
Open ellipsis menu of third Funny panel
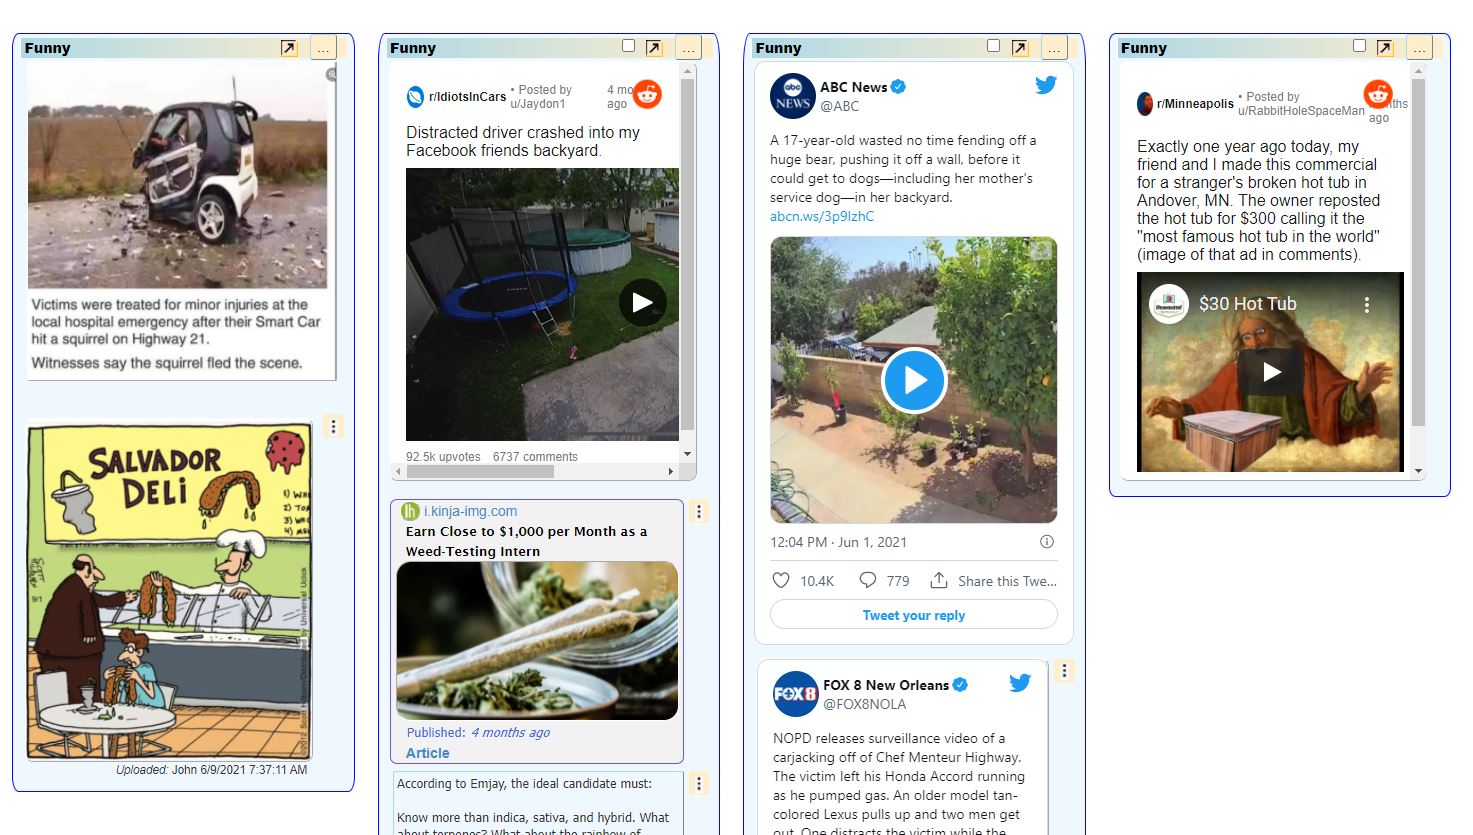tap(1054, 48)
